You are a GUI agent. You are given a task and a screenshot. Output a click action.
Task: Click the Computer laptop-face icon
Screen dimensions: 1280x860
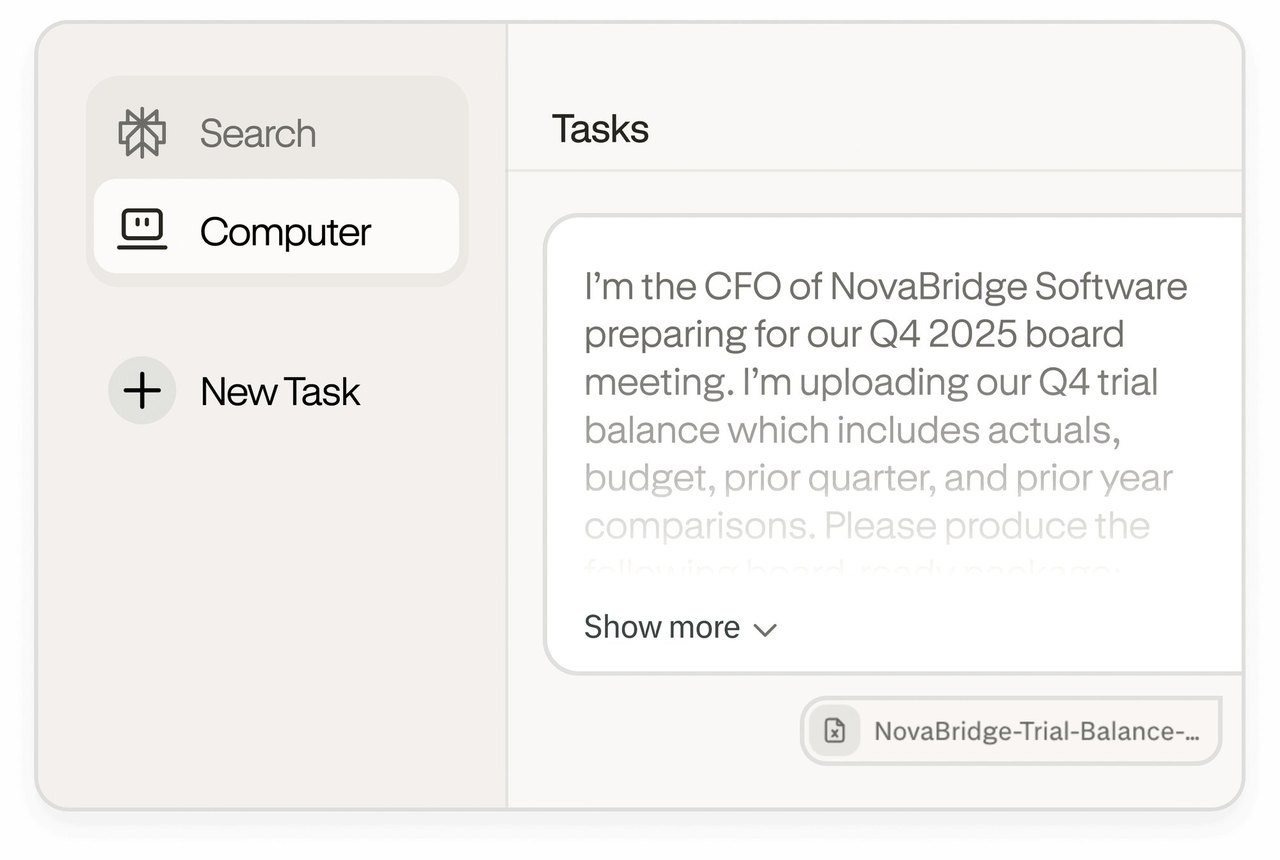[x=142, y=230]
